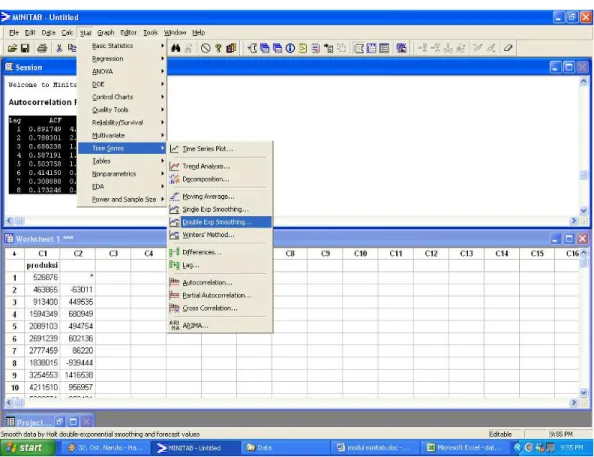This screenshot has width=594, height=457.
Task: Expand the Regression submenu
Action: [x=122, y=58]
